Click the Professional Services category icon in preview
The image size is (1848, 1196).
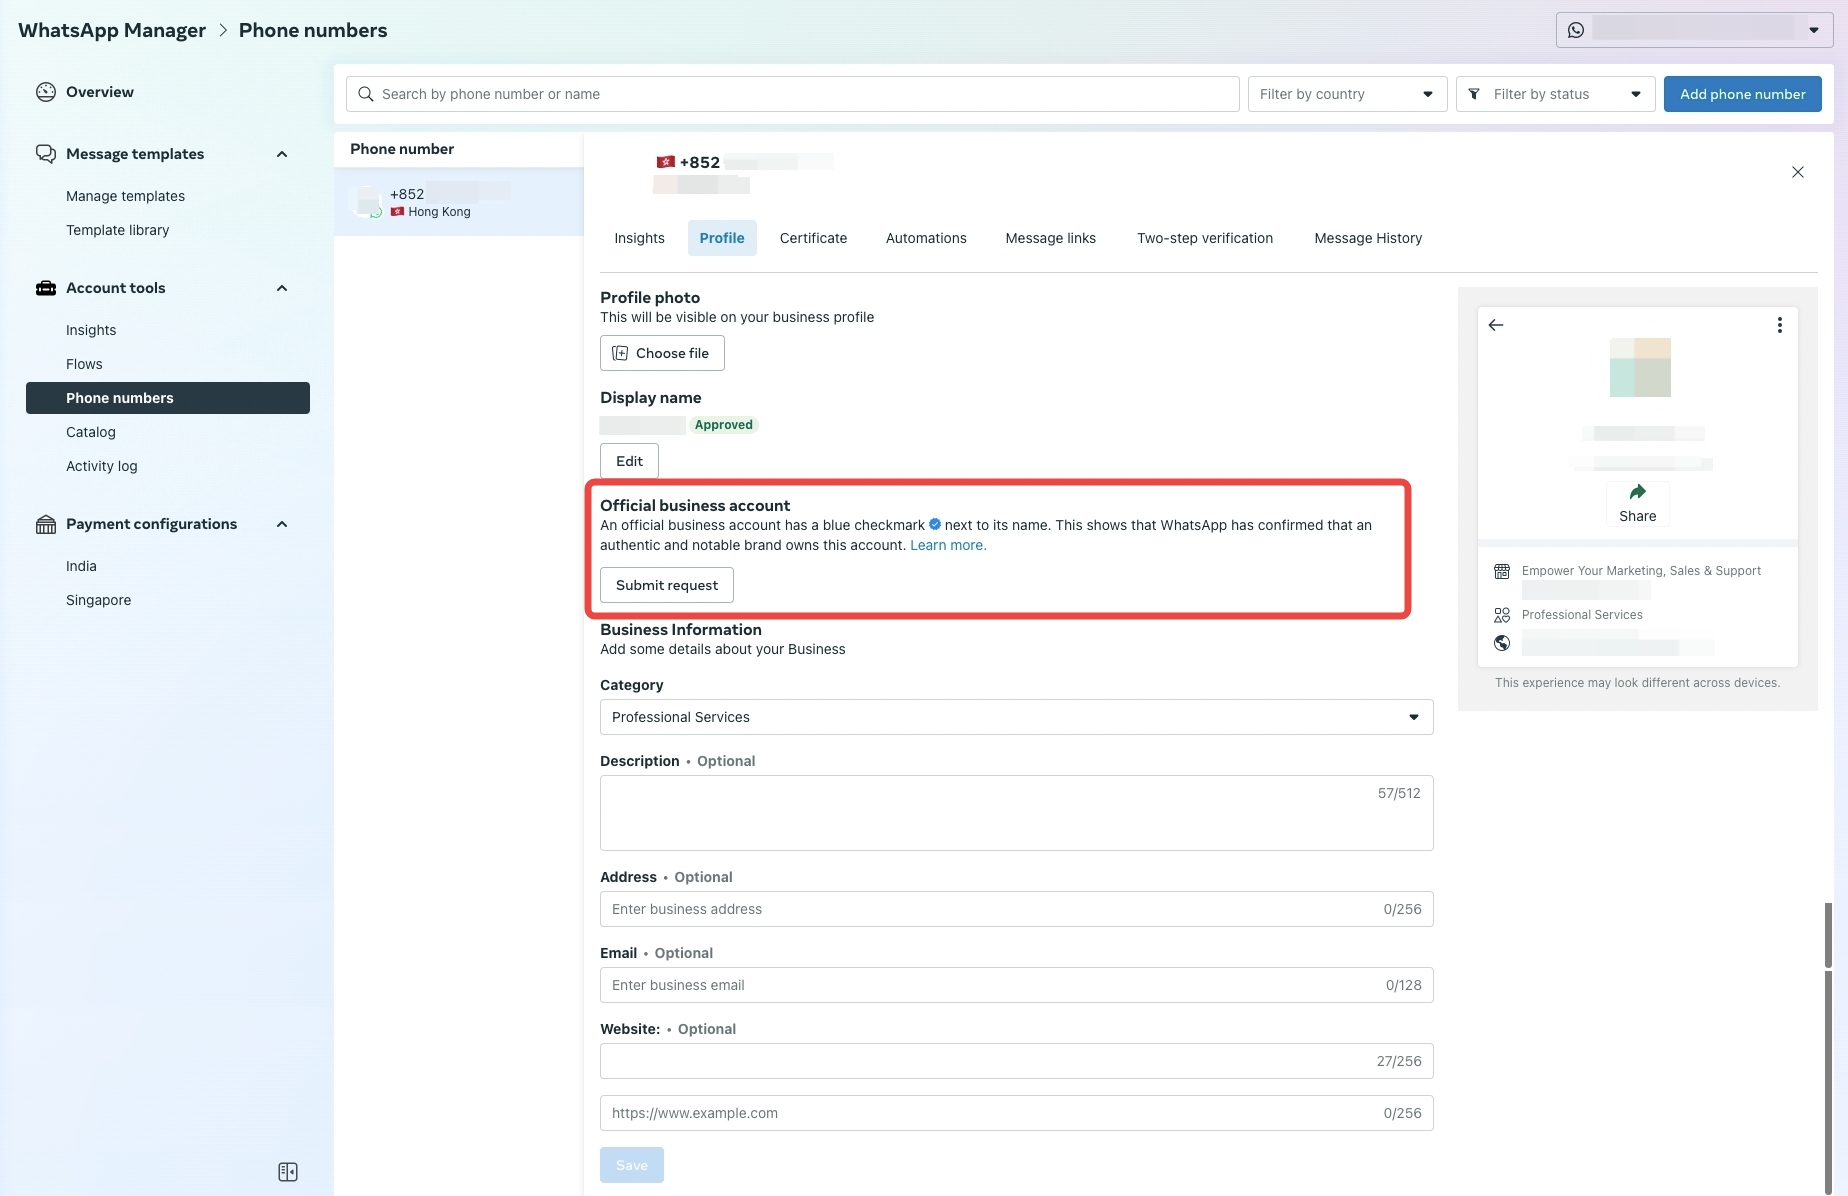1502,615
